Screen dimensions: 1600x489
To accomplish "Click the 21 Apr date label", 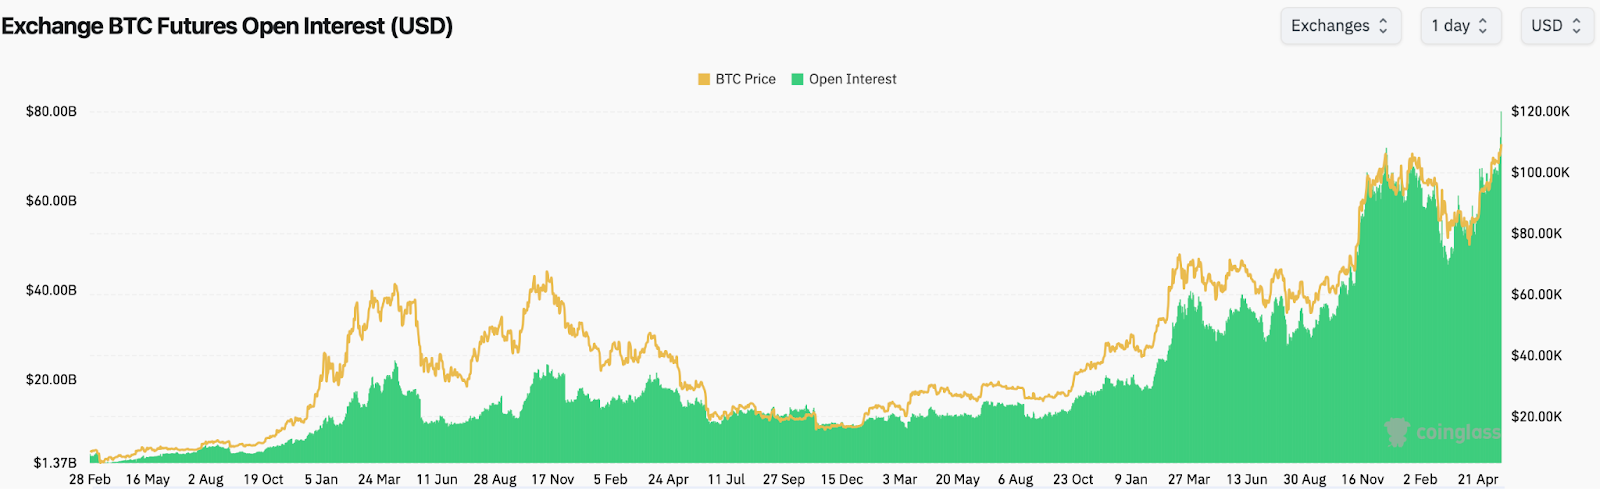I will 1478,480.
